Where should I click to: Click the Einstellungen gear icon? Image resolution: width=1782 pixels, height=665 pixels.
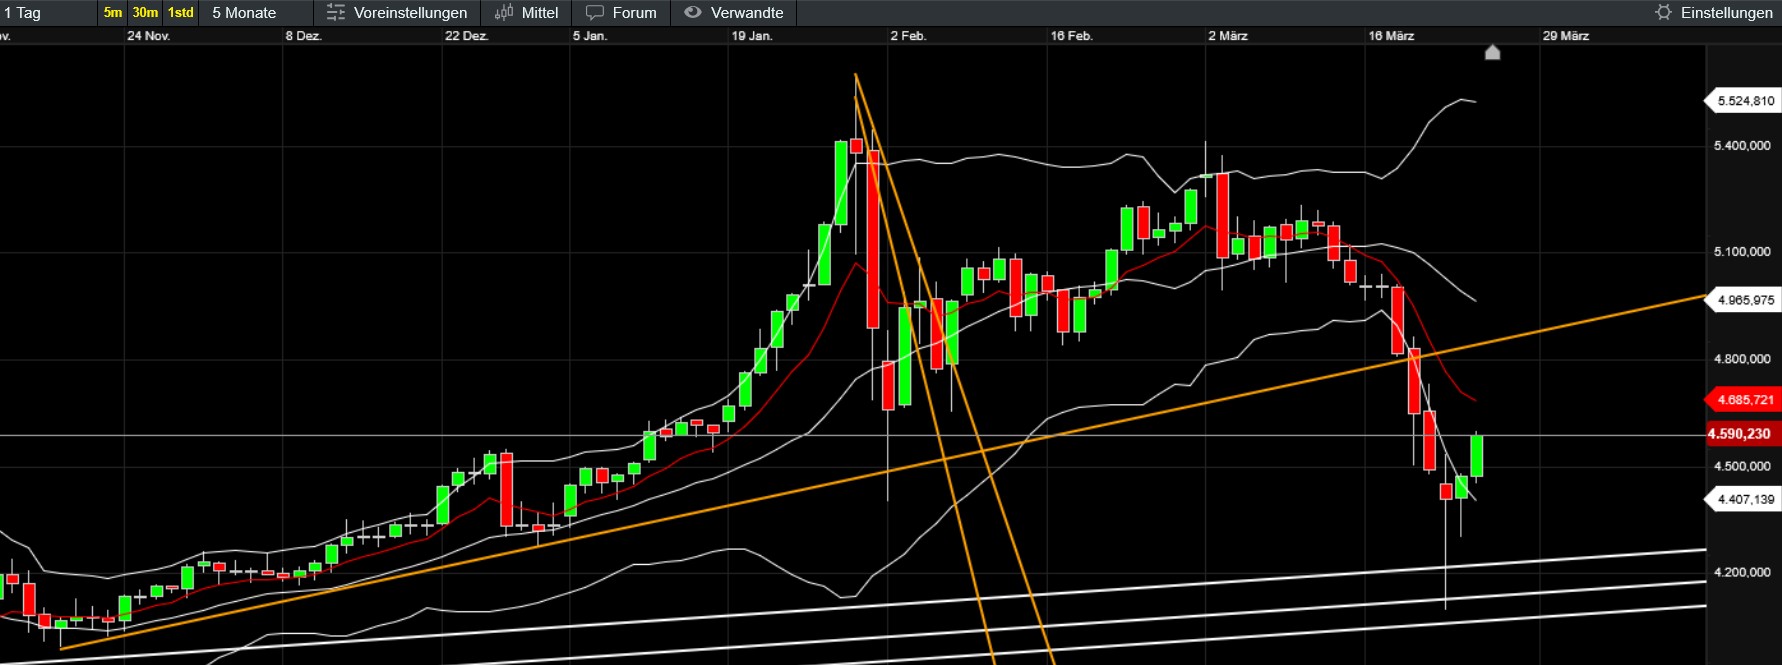point(1663,13)
